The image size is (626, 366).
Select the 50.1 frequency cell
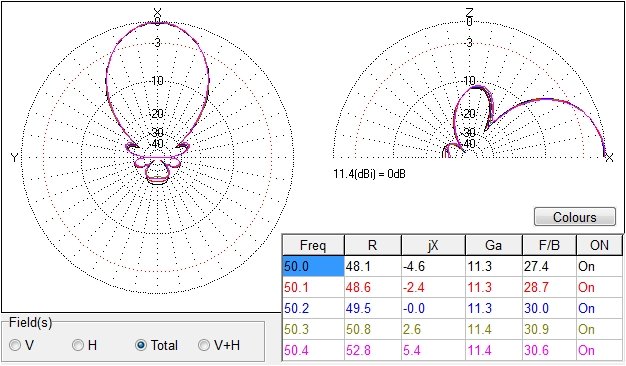[313, 287]
